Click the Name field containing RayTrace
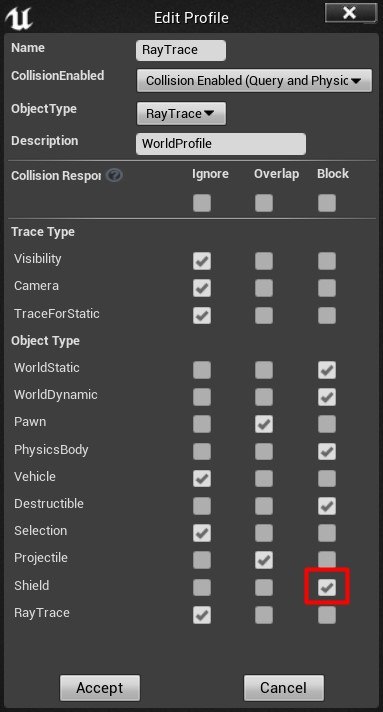The width and height of the screenshot is (383, 712). 181,50
